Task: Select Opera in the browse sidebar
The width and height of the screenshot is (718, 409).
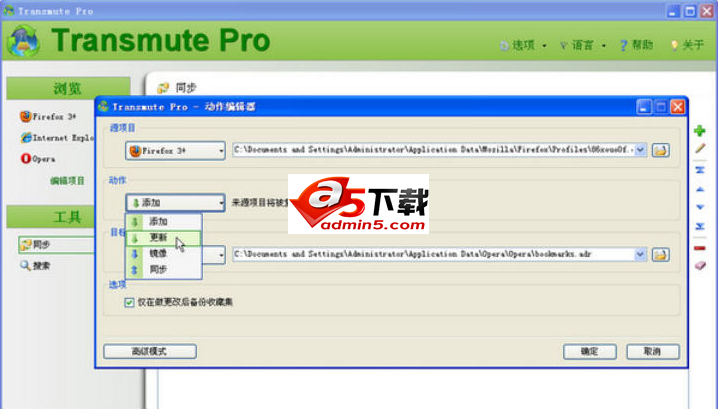Action: (38, 159)
